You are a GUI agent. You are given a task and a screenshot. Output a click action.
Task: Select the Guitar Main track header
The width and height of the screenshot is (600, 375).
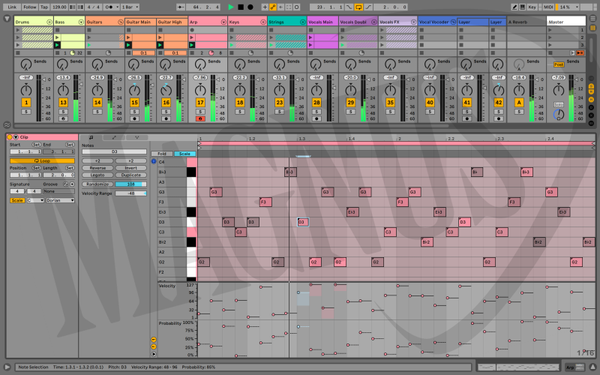coord(140,22)
